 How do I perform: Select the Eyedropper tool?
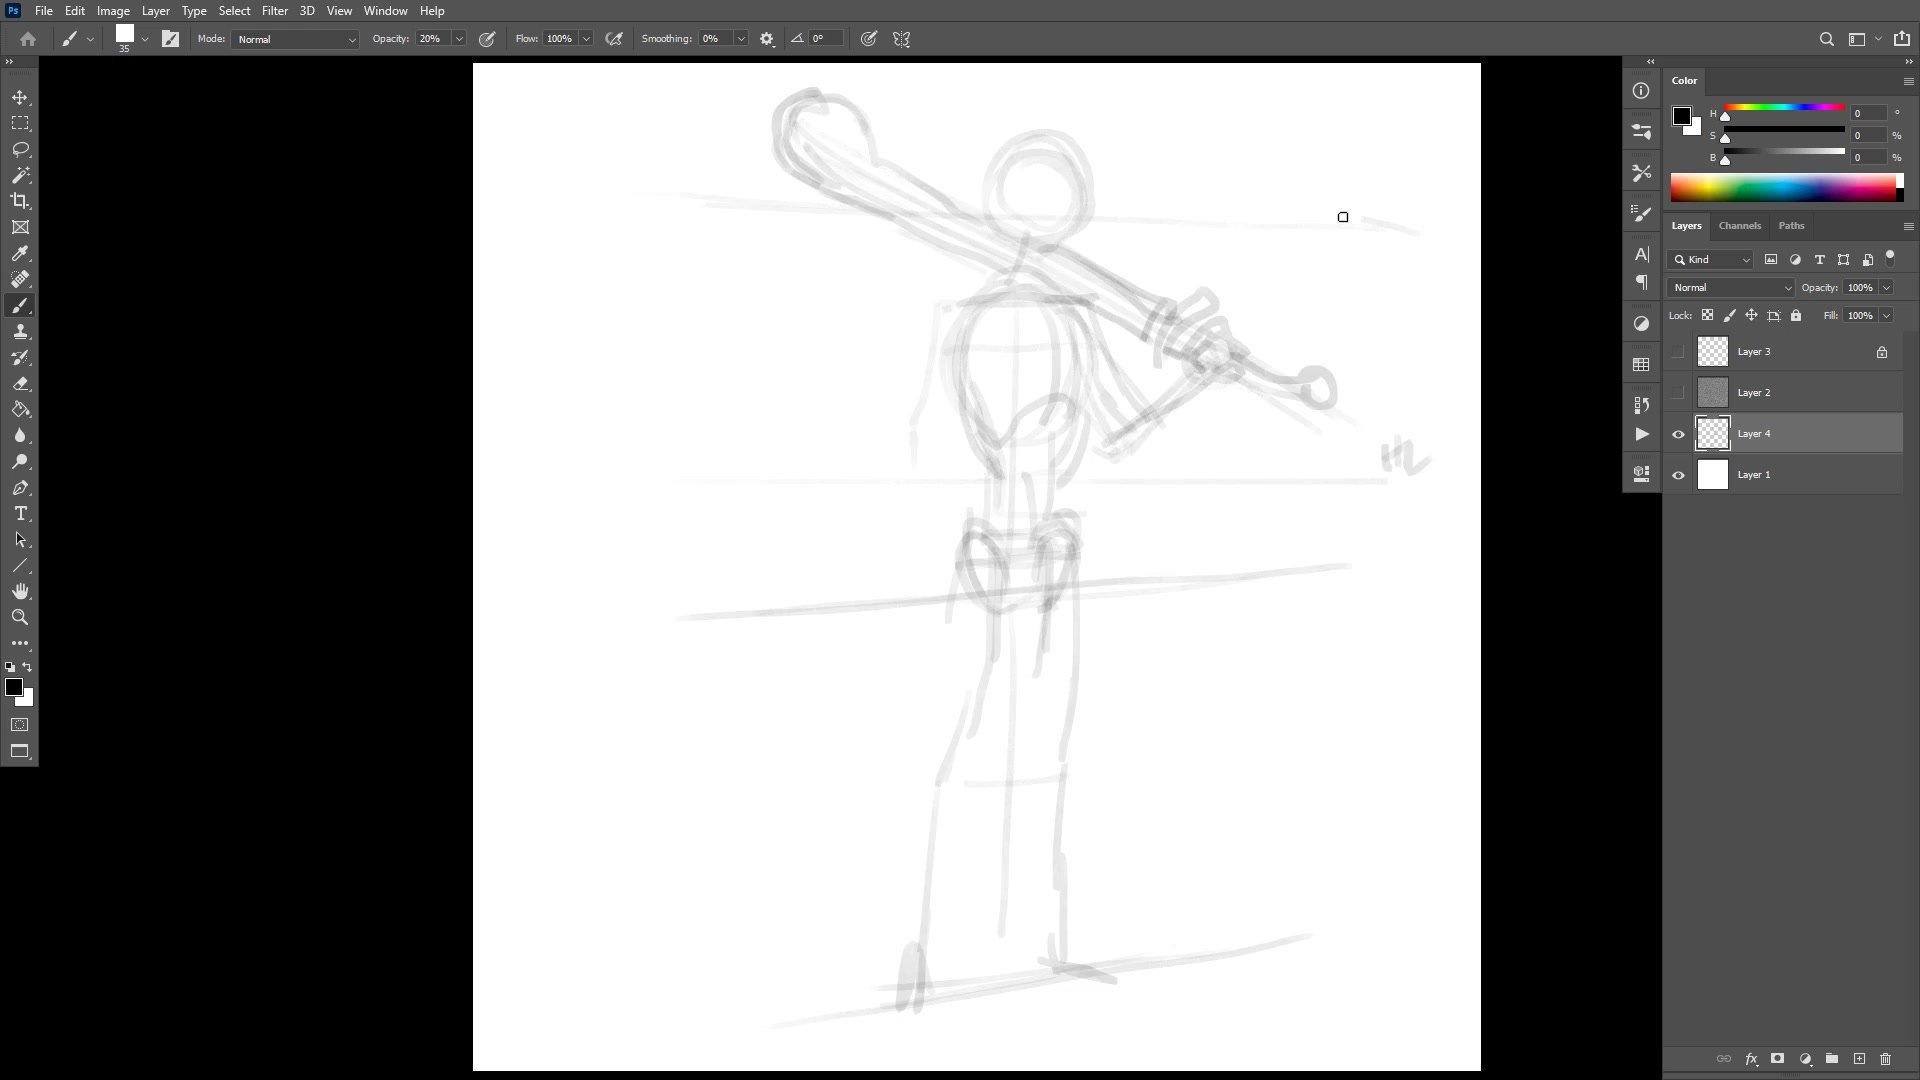(x=20, y=254)
